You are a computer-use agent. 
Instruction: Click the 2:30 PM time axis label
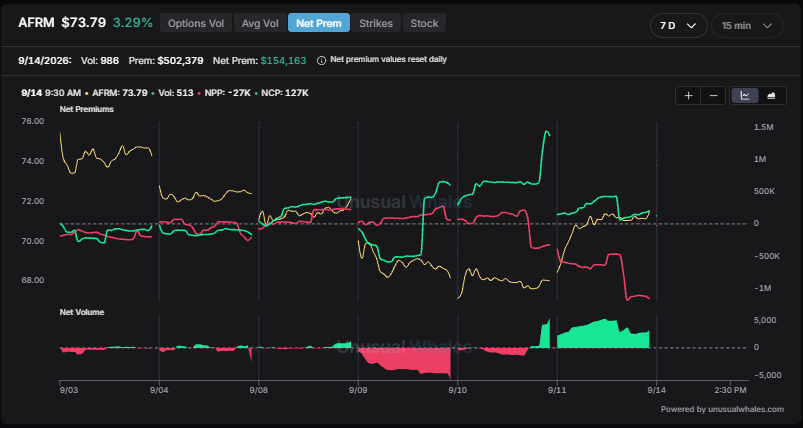[730, 390]
